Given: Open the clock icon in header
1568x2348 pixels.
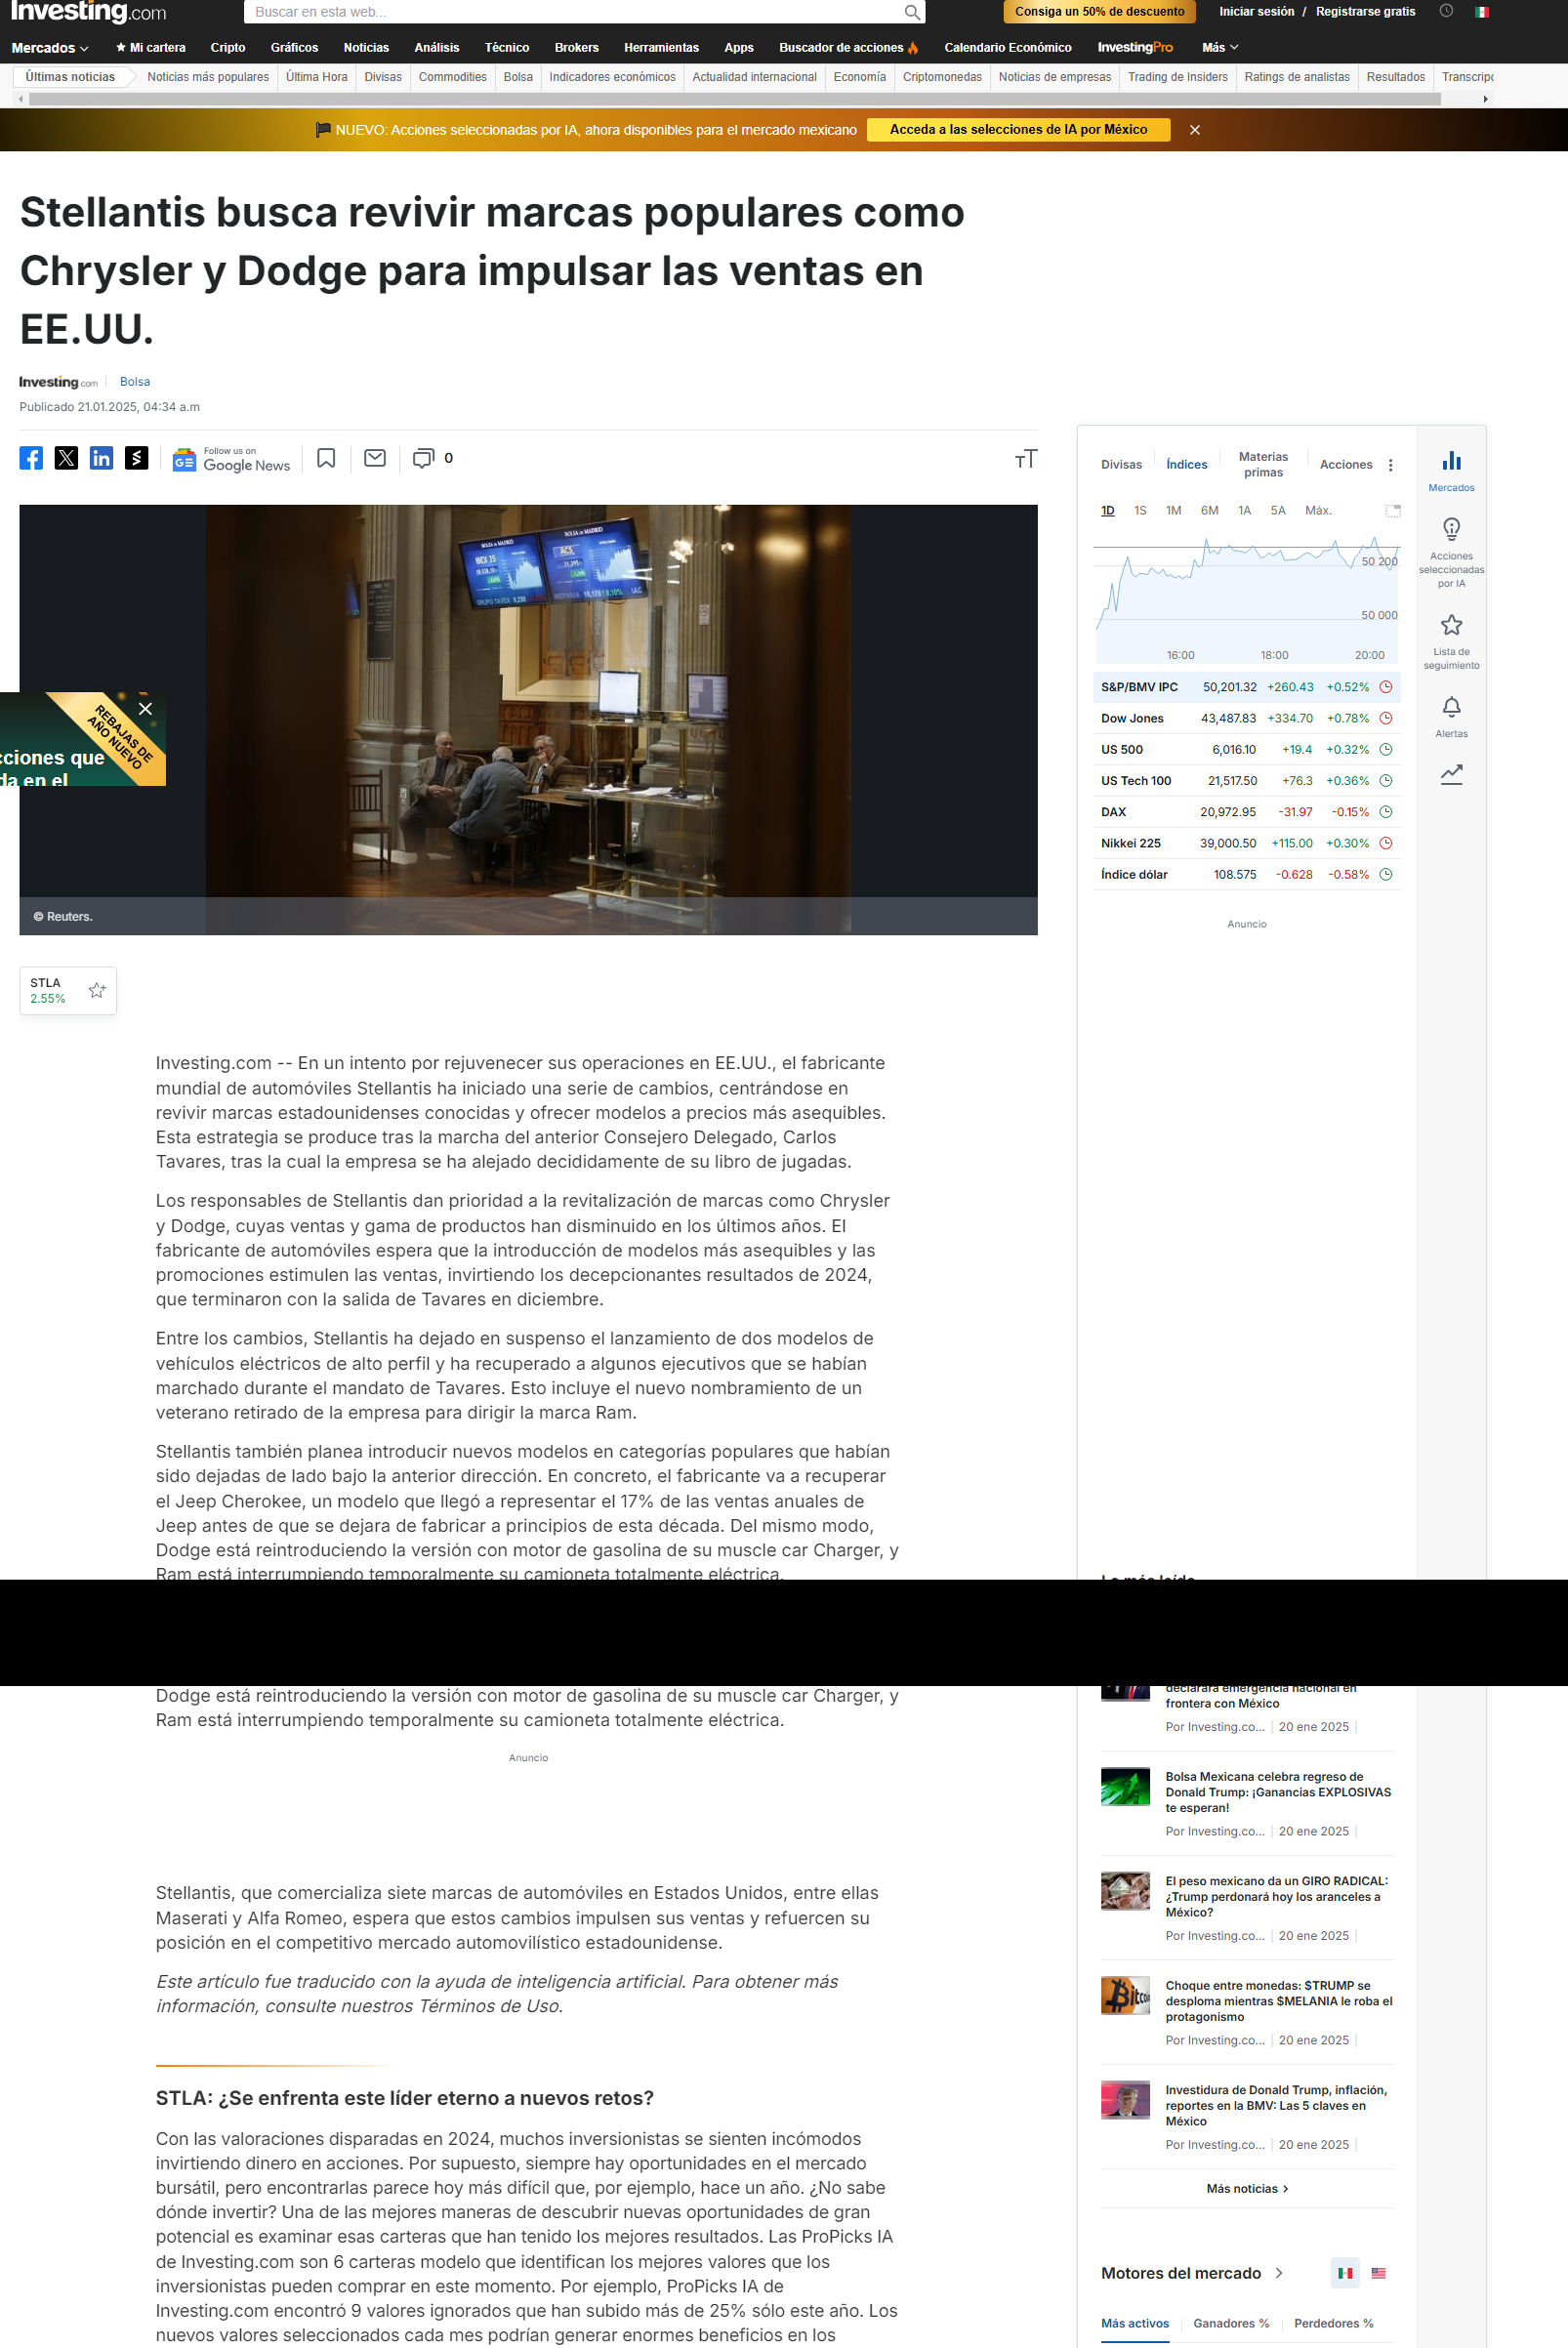Looking at the screenshot, I should click(1446, 11).
